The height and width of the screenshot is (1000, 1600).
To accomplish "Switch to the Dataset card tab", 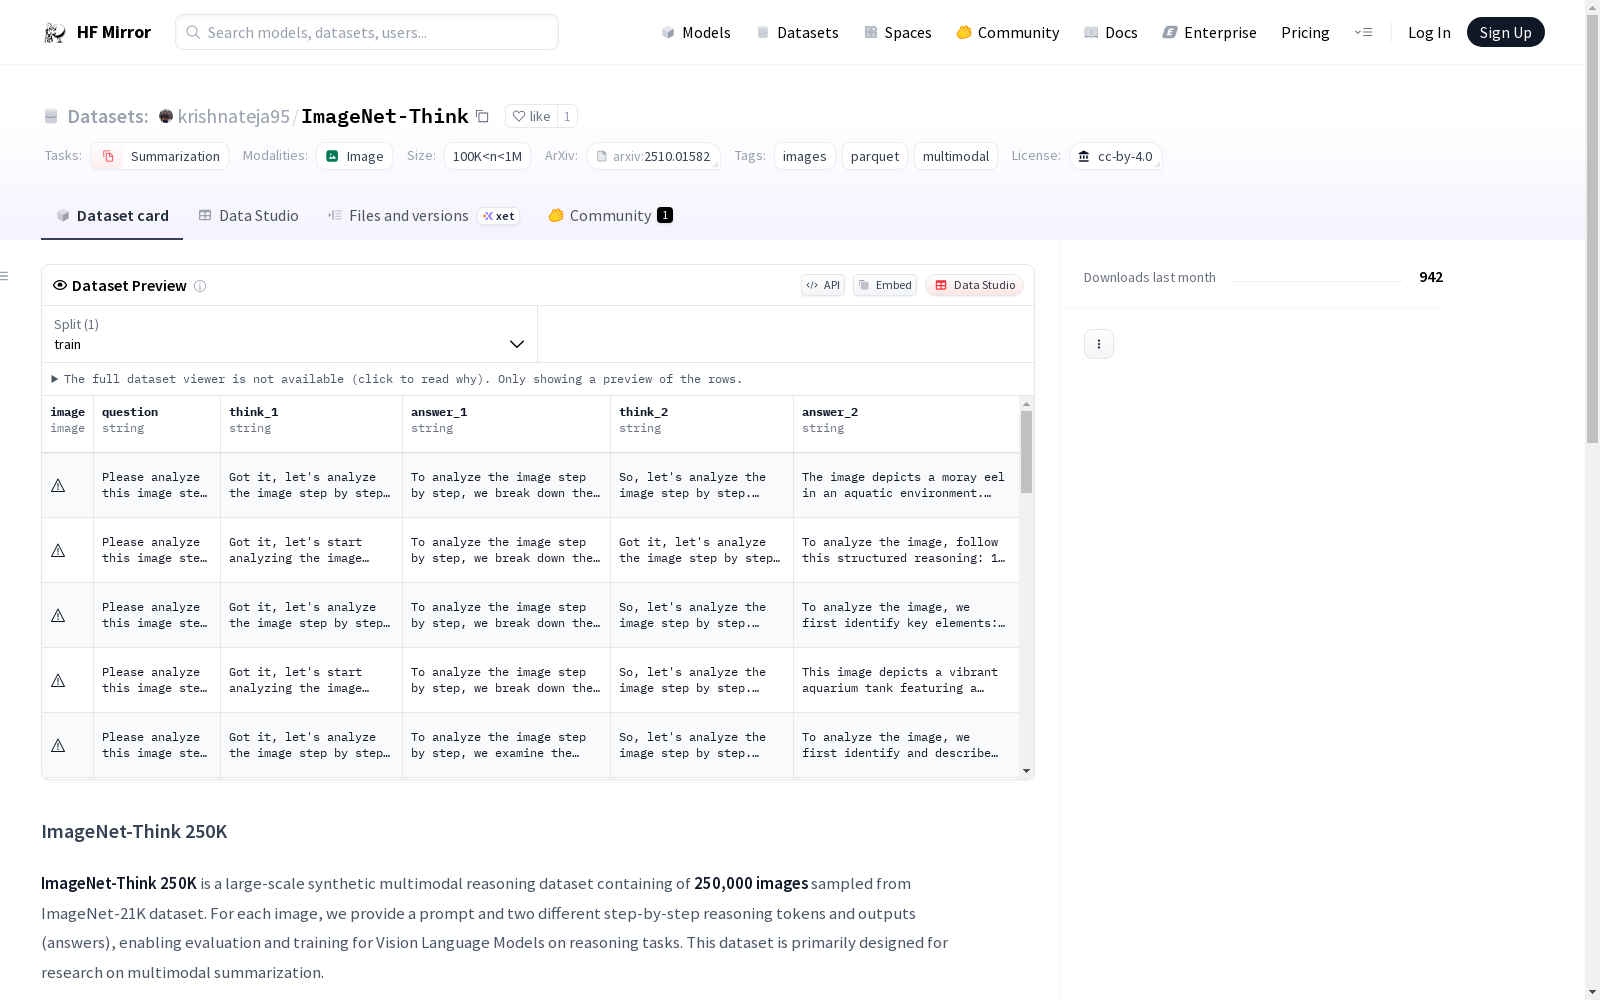I will click(x=112, y=216).
